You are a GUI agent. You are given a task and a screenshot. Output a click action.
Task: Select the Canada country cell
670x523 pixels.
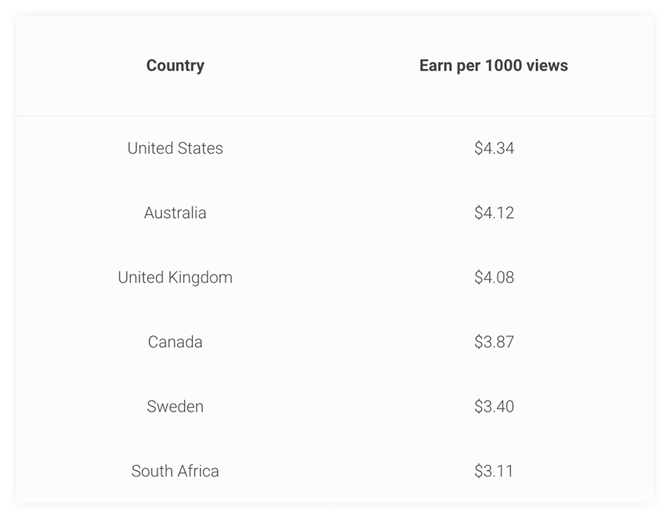click(x=175, y=342)
